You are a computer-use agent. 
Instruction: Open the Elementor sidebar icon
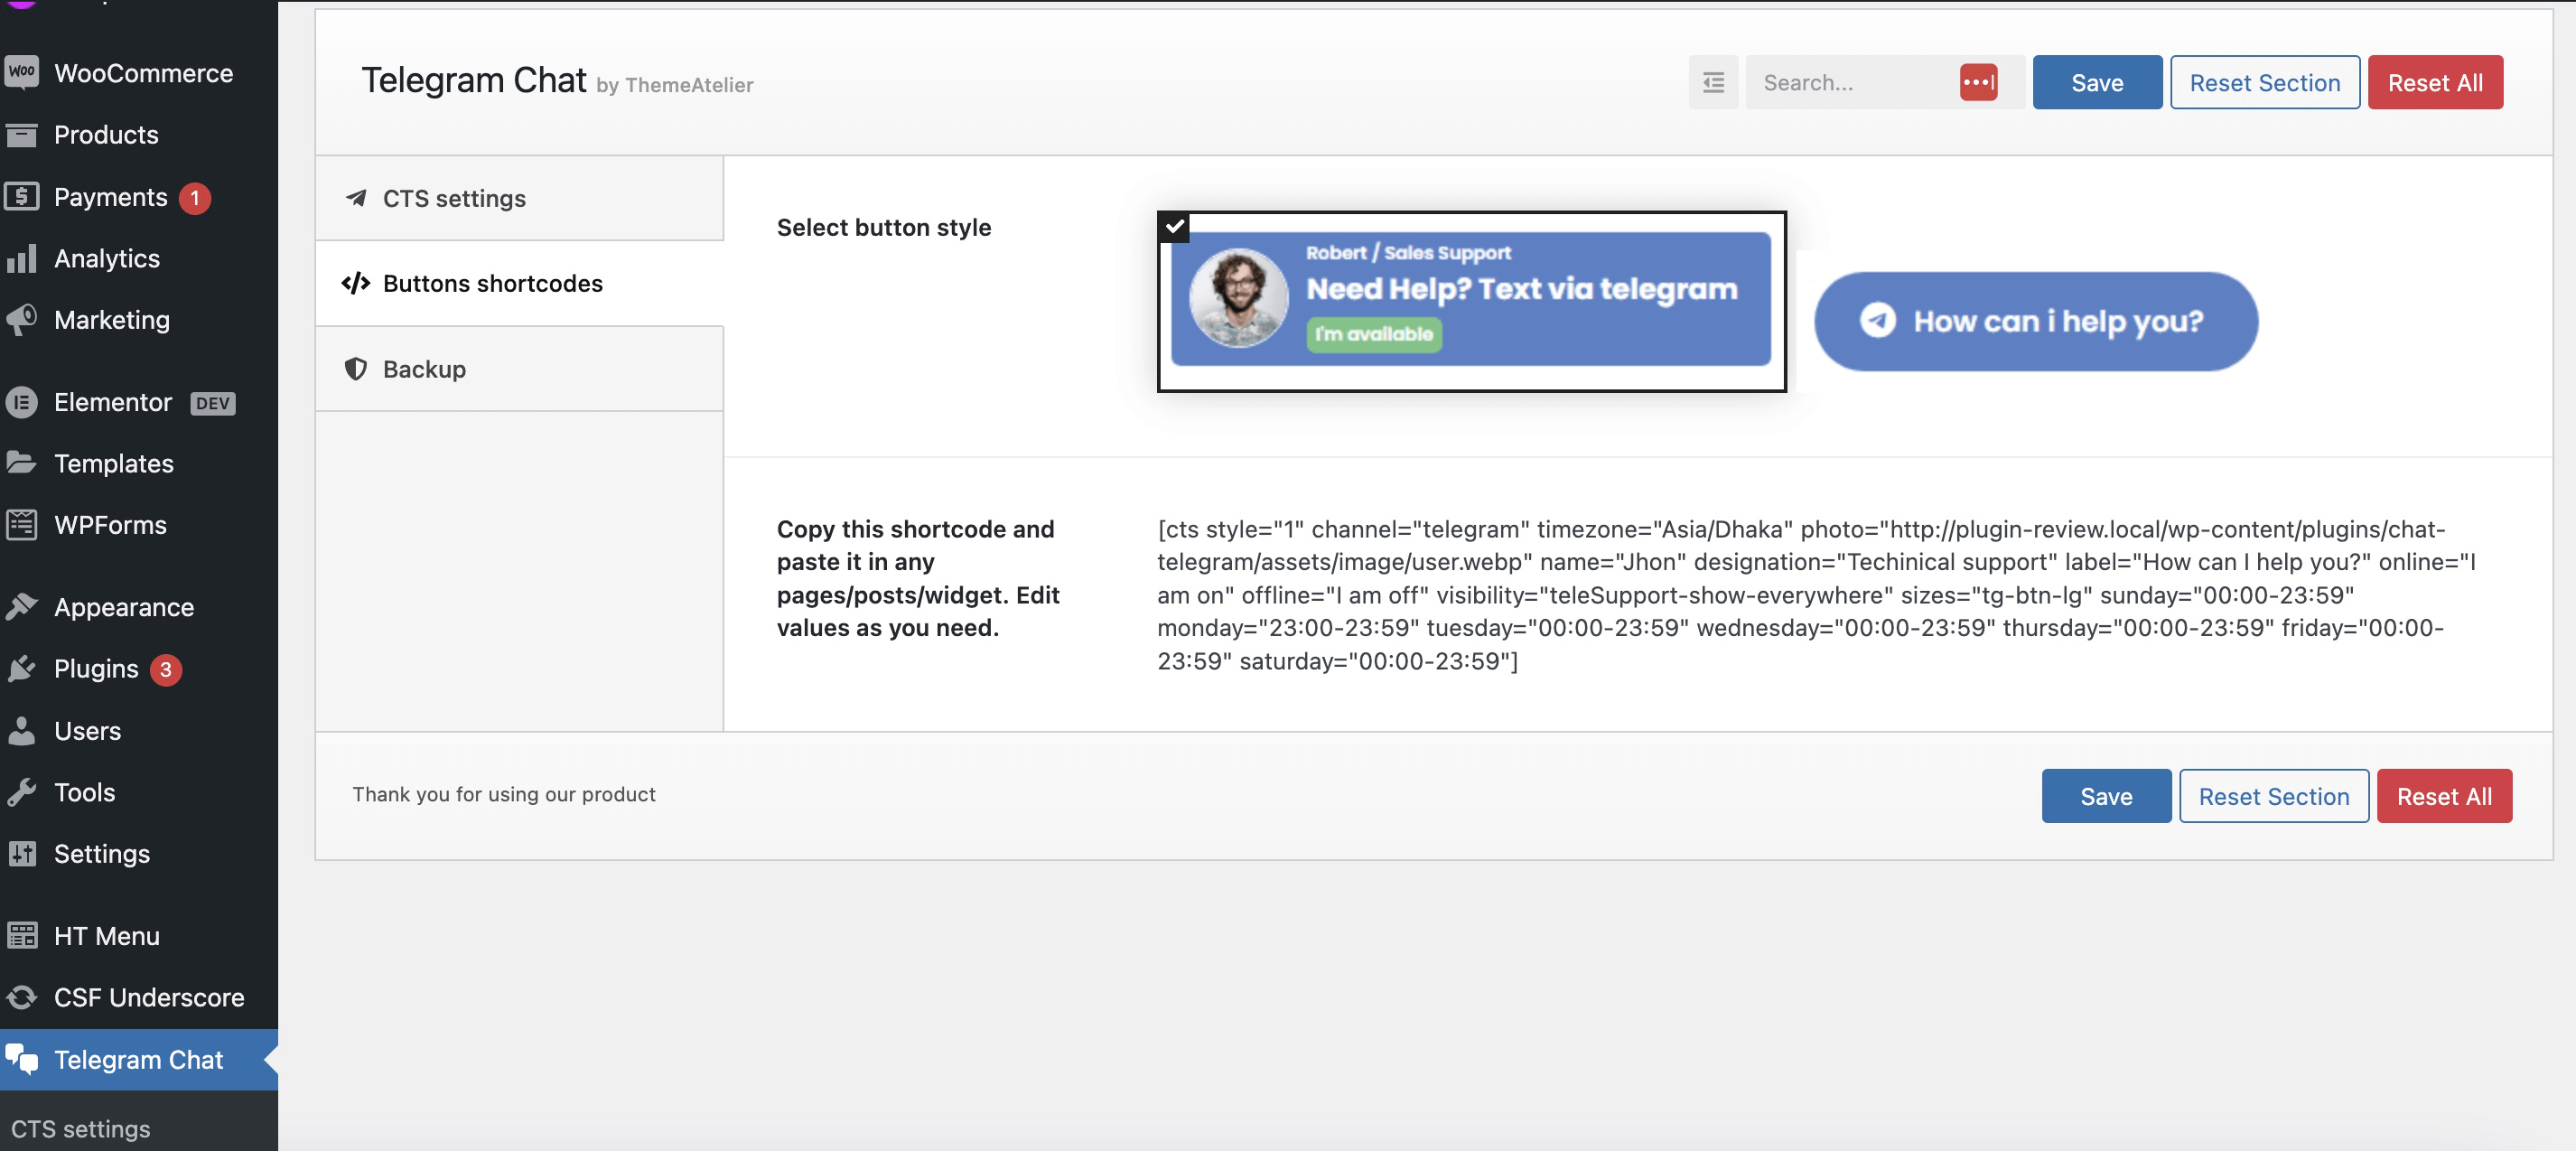[x=23, y=402]
